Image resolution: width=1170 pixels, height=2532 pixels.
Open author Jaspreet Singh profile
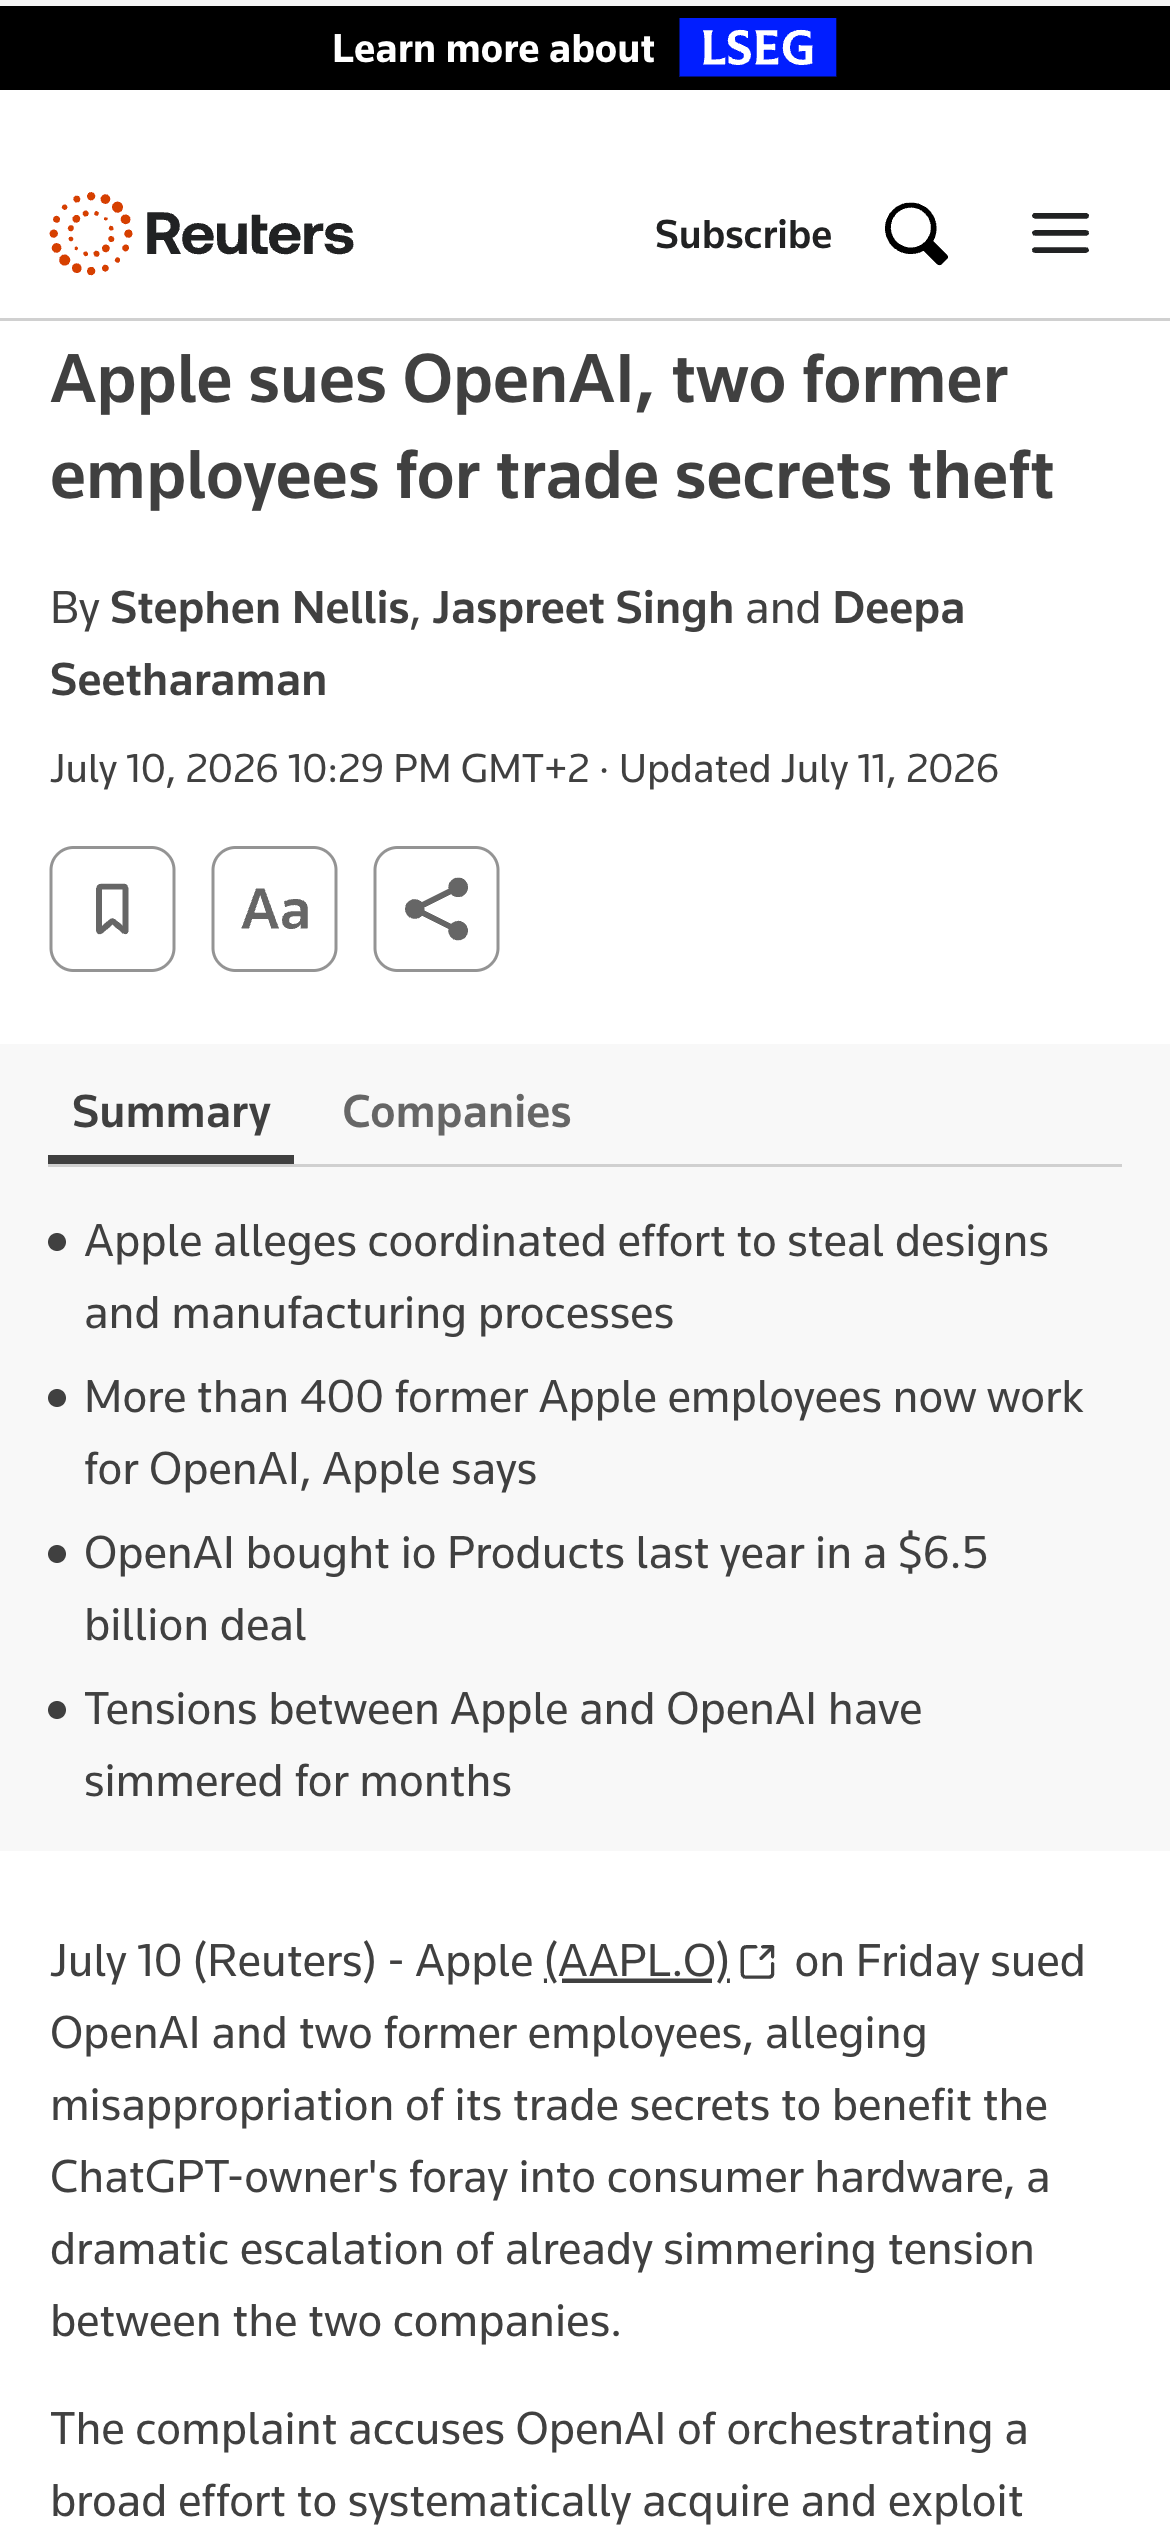click(x=583, y=608)
